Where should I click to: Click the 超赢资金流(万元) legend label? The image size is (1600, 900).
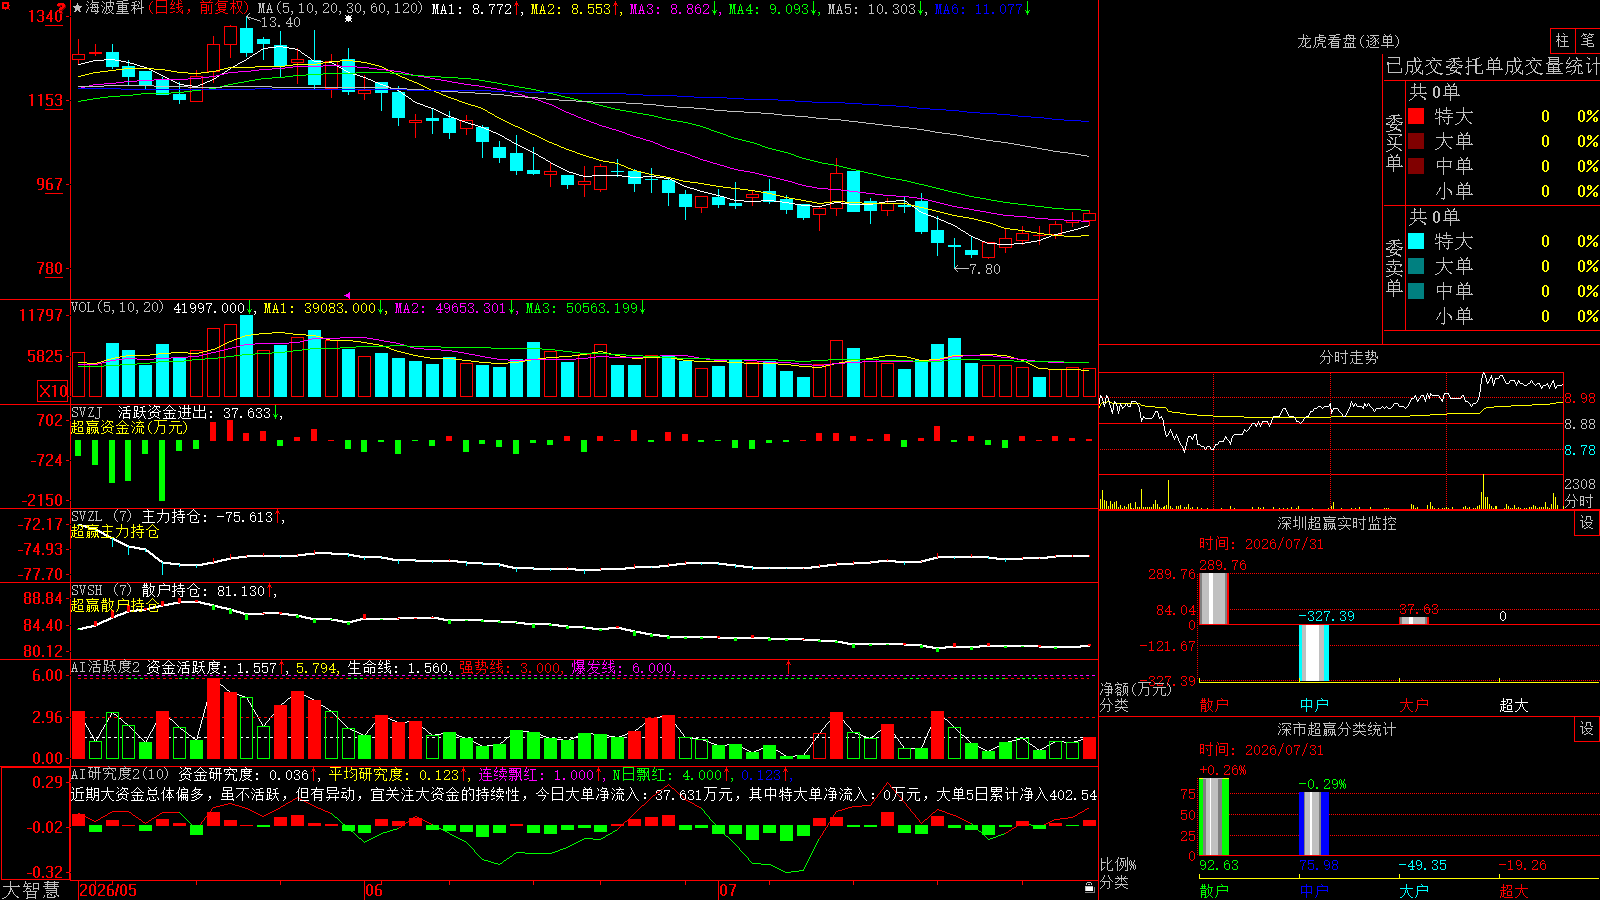pos(129,427)
